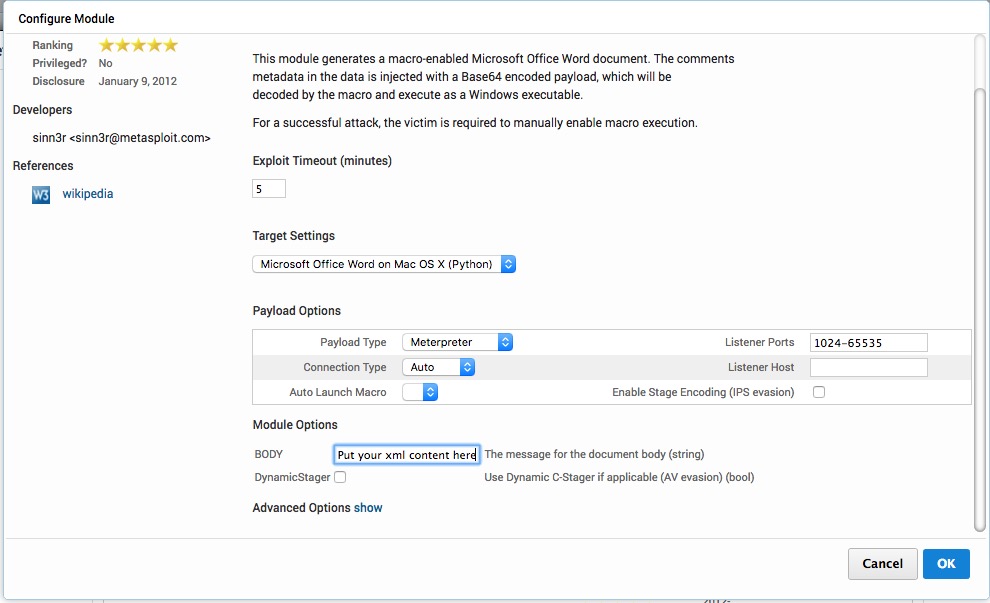The height and width of the screenshot is (603, 990).
Task: Click the W3 reference icon beside wikipedia
Action: (41, 194)
